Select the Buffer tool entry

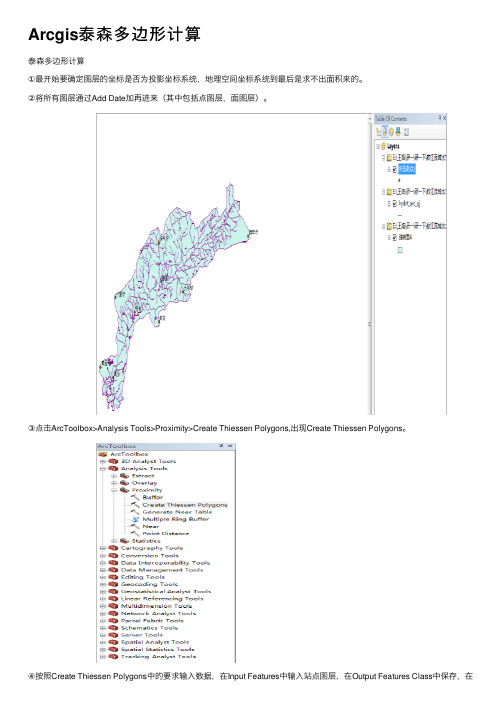click(x=152, y=497)
